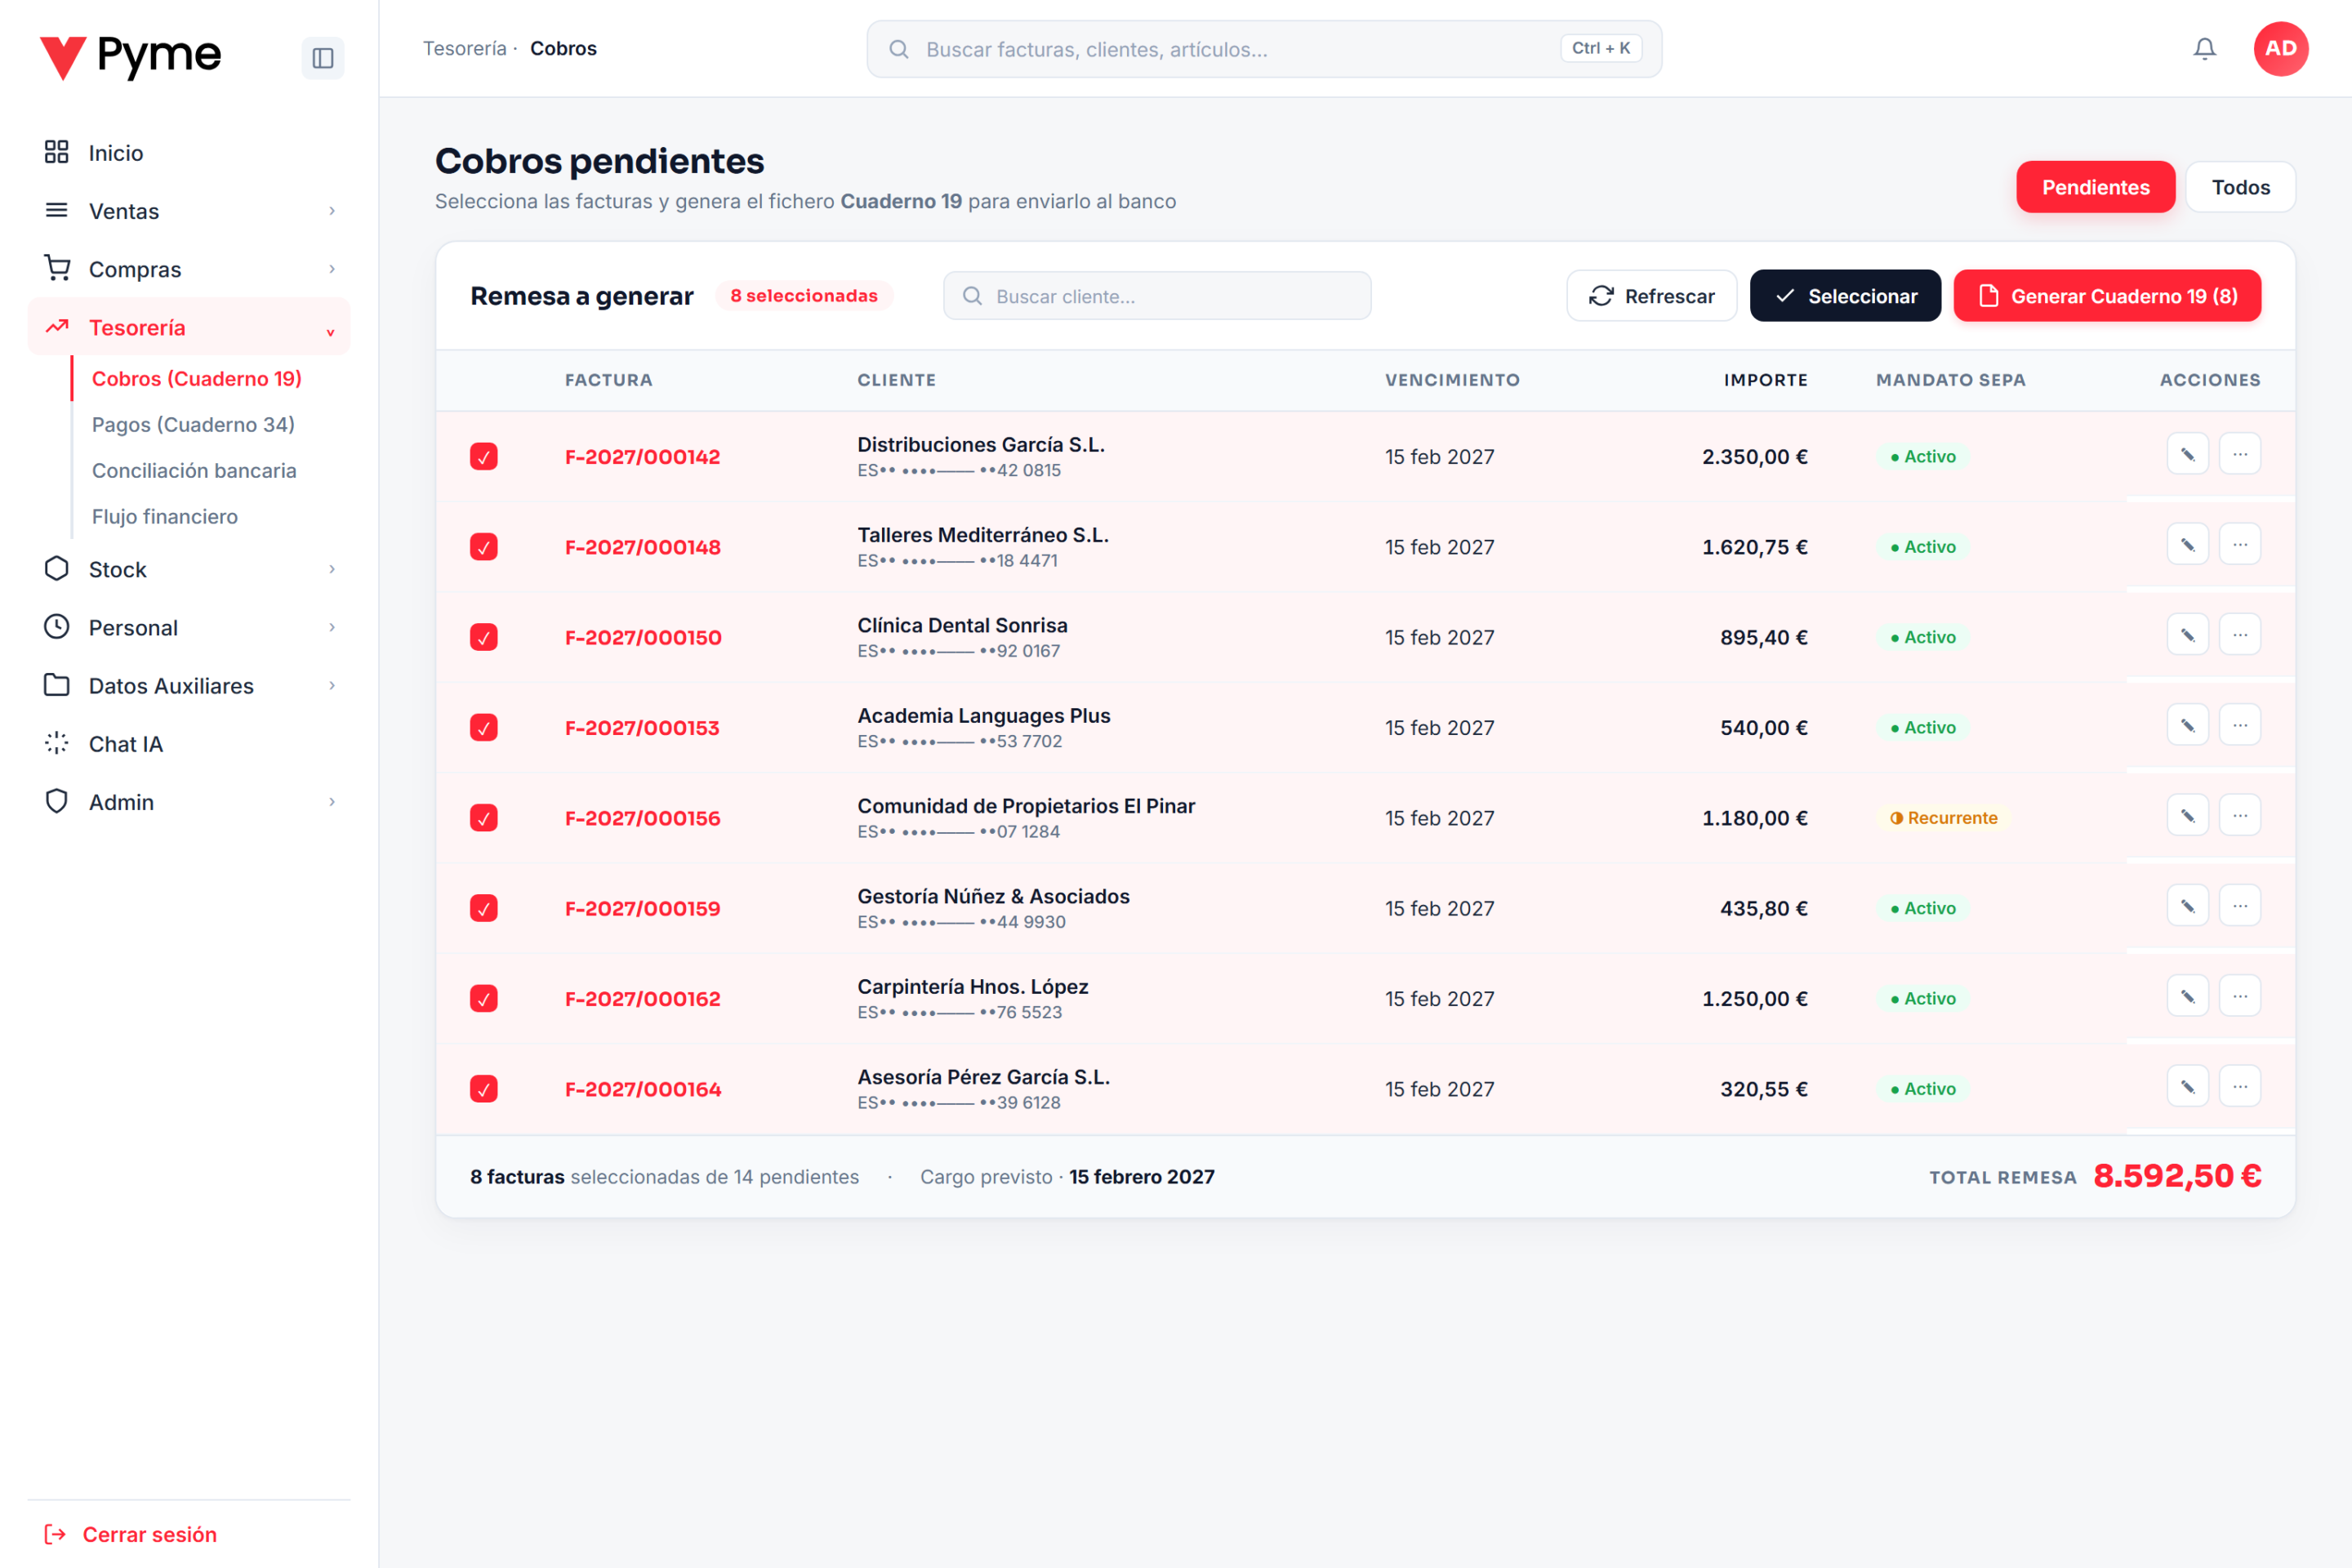Open the AD user avatar menu
Viewport: 2352px width, 1568px height.
(2280, 49)
